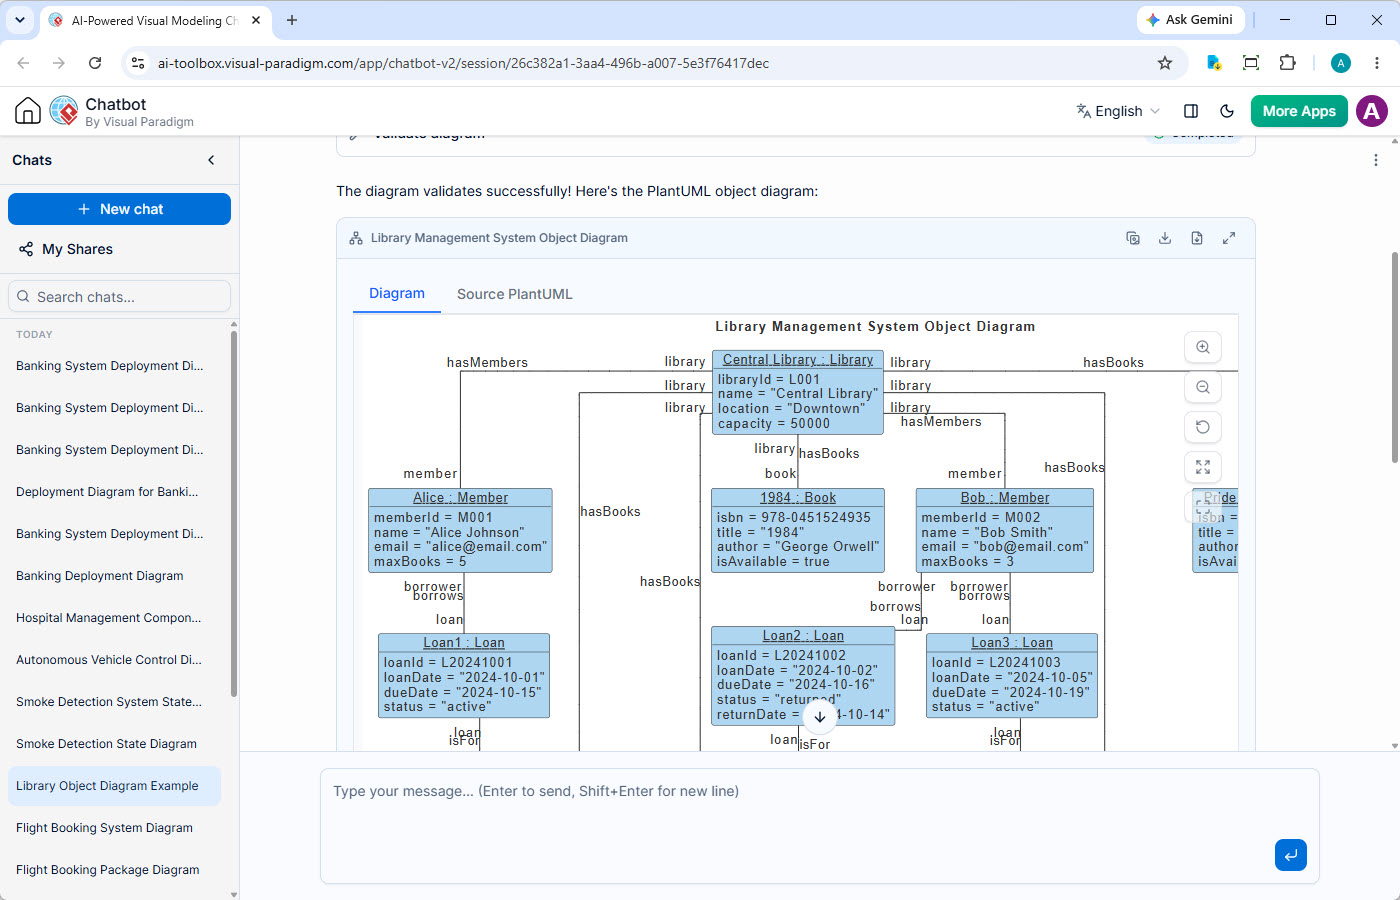The height and width of the screenshot is (900, 1400).
Task: Open the English language dropdown
Action: tap(1118, 111)
